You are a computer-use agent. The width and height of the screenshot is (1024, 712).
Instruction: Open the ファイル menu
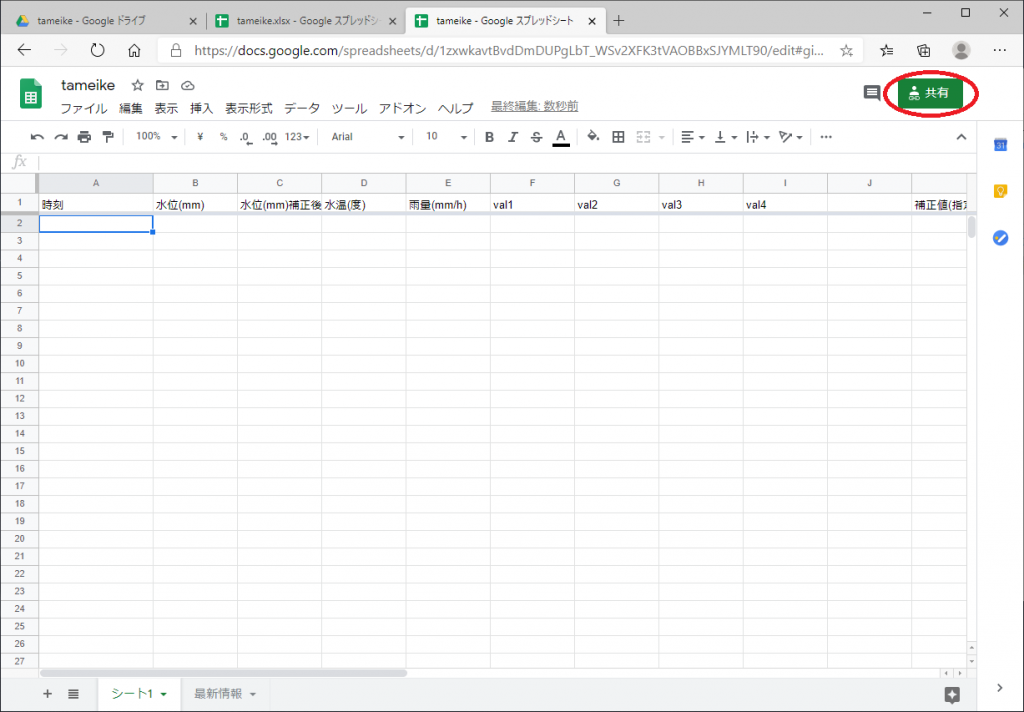point(84,108)
